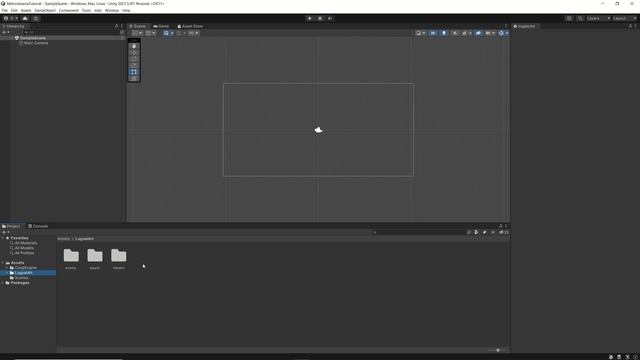Open the handle rotation dropdown in Scene
640x360 pixels.
(150, 33)
